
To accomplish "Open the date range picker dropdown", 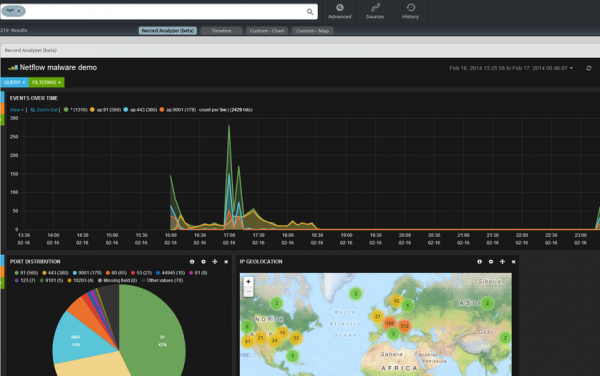I will [511, 68].
